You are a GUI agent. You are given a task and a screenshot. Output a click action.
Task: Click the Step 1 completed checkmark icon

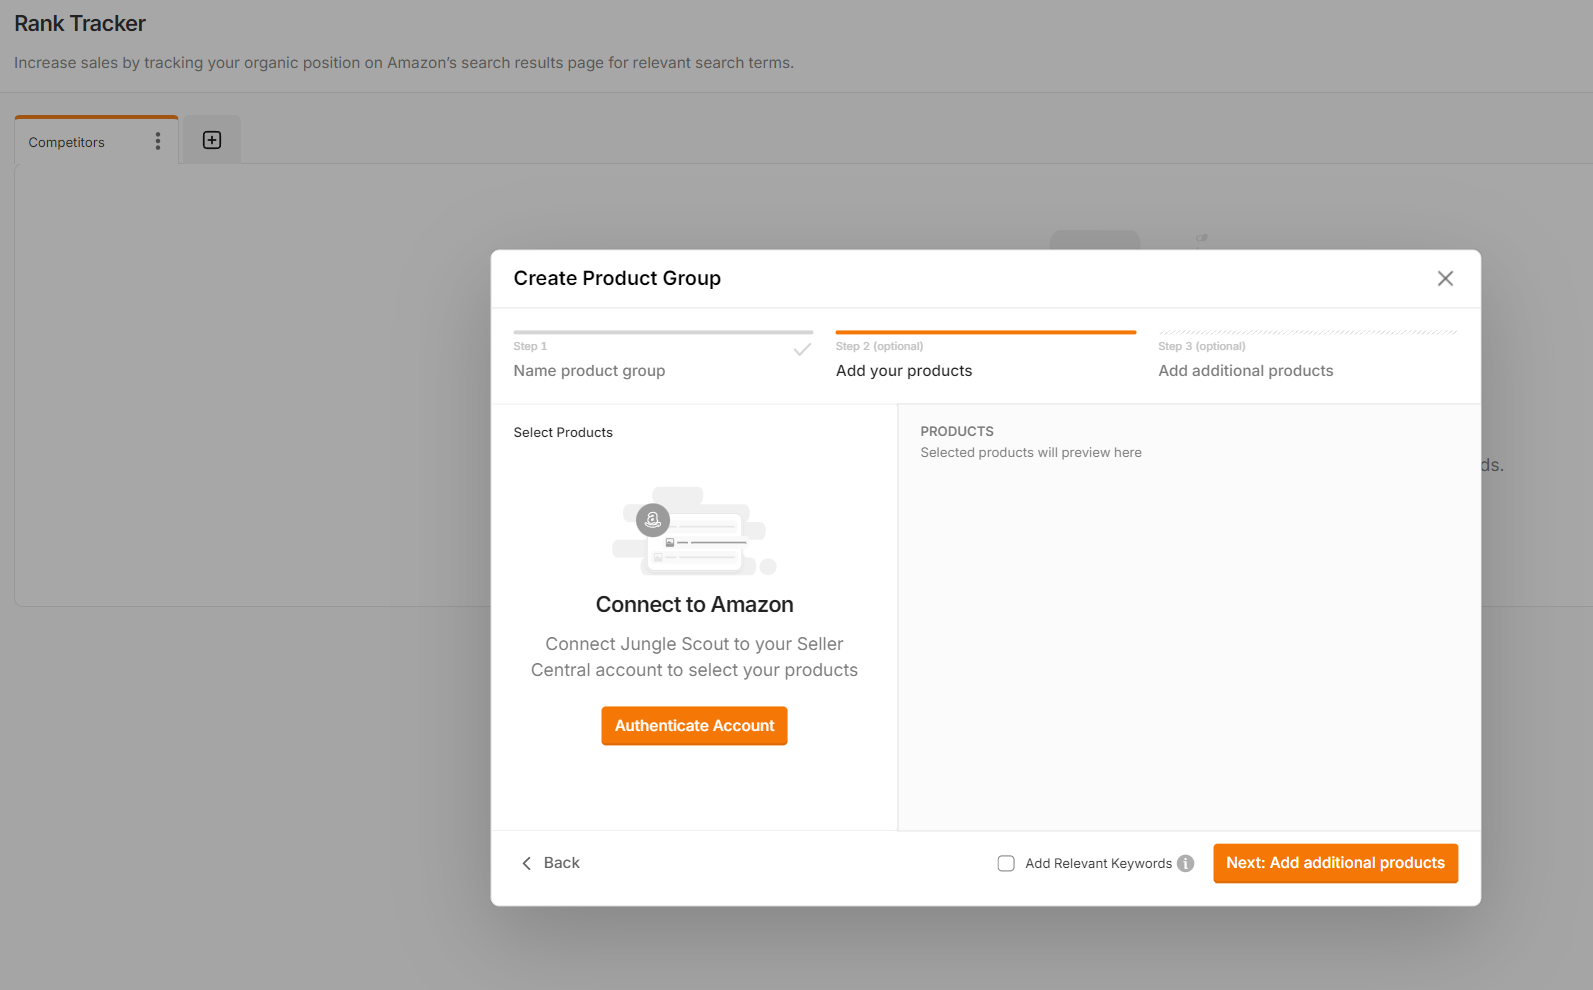tap(802, 350)
